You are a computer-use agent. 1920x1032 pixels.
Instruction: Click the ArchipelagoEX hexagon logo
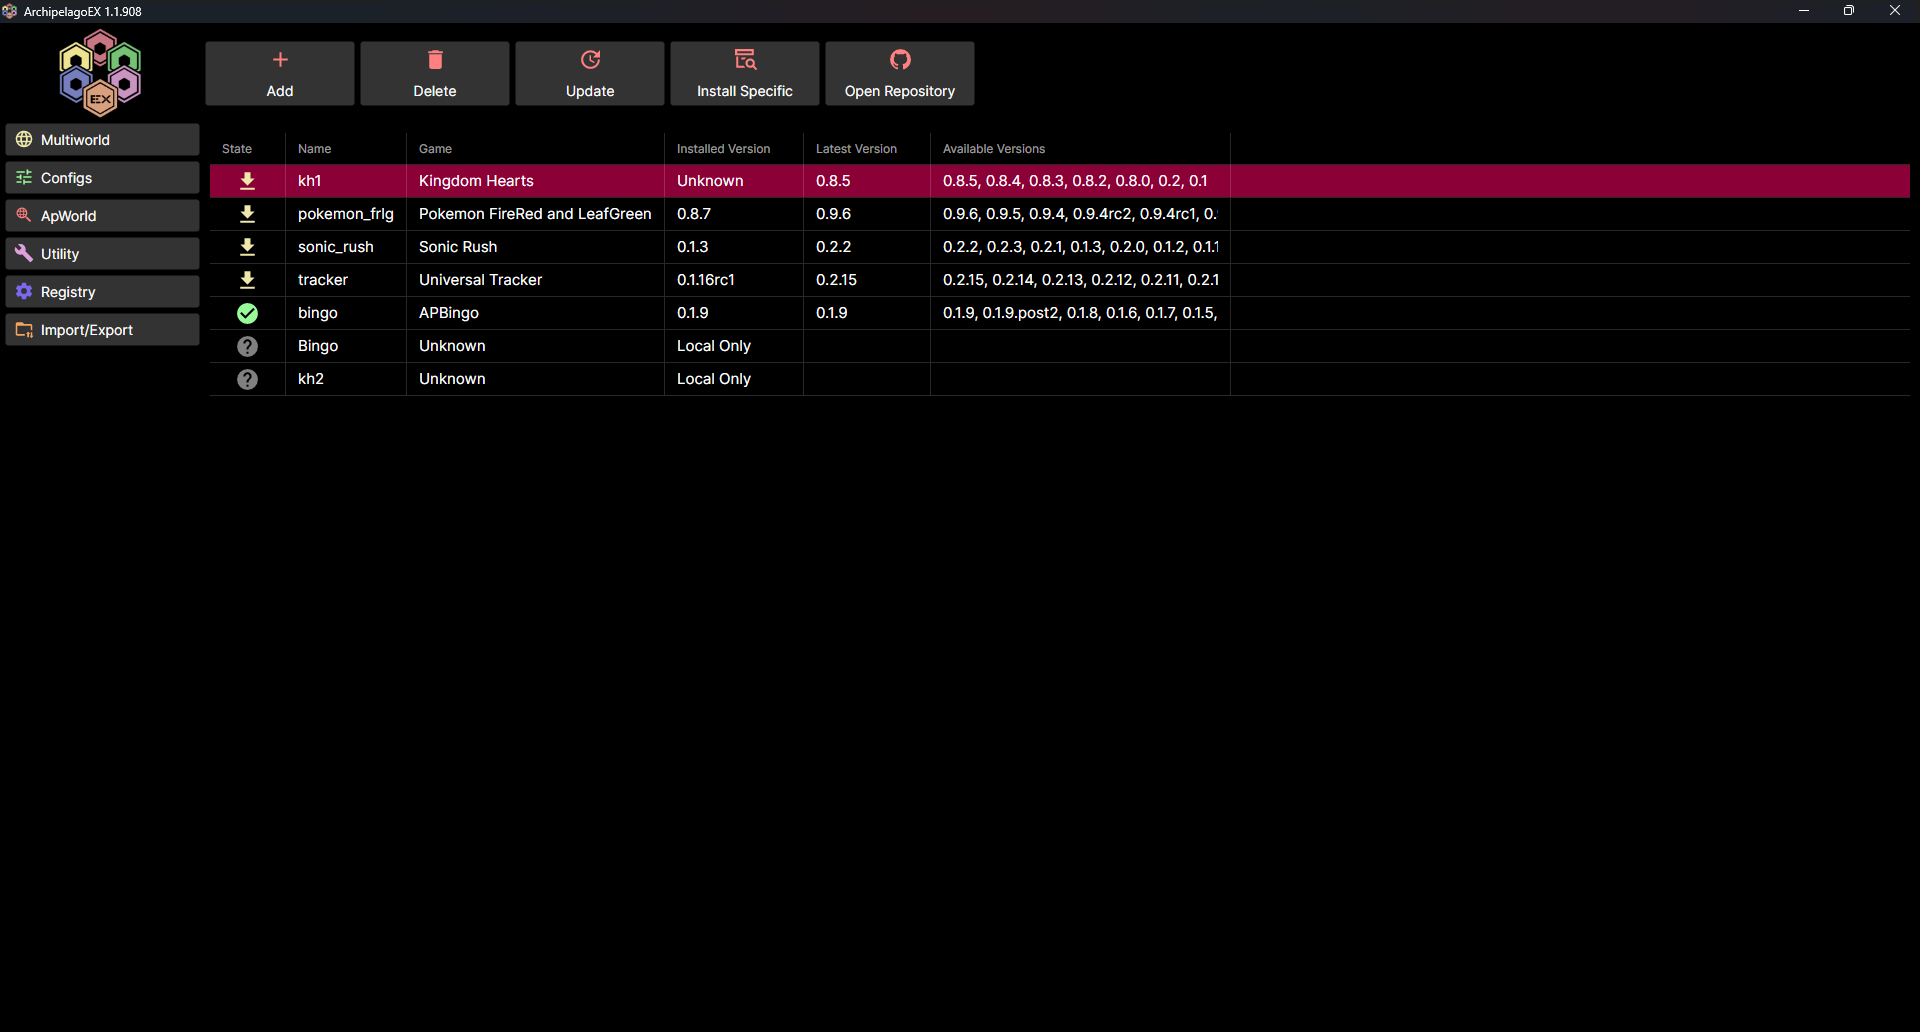(x=100, y=73)
